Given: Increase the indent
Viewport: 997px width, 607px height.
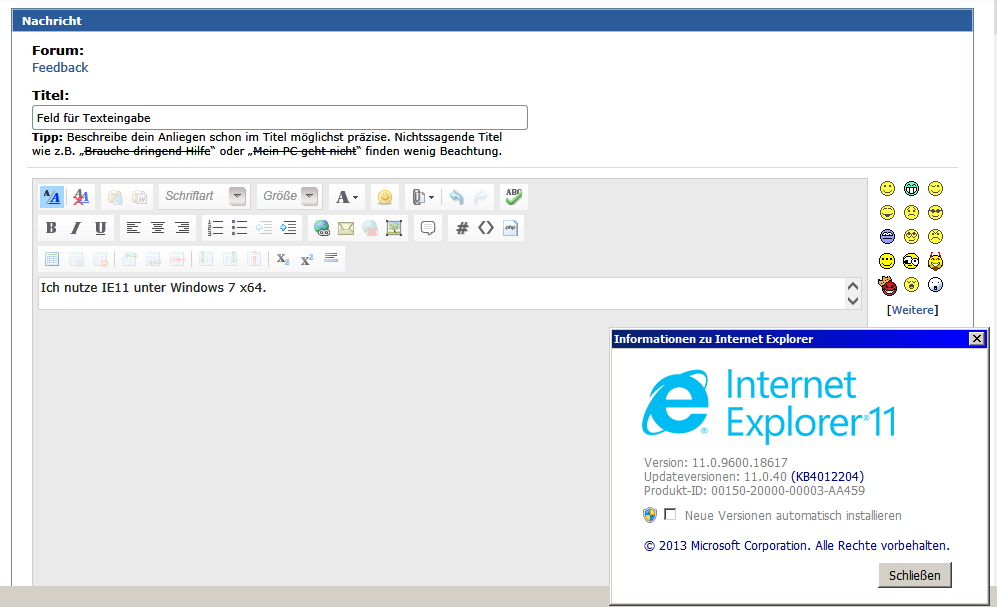Looking at the screenshot, I should click(x=288, y=228).
